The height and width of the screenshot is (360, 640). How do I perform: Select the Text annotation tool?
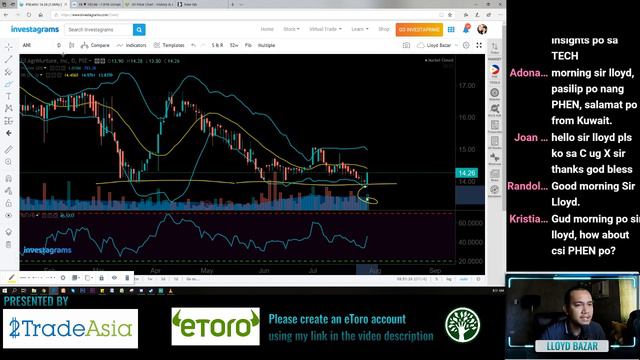9,96
